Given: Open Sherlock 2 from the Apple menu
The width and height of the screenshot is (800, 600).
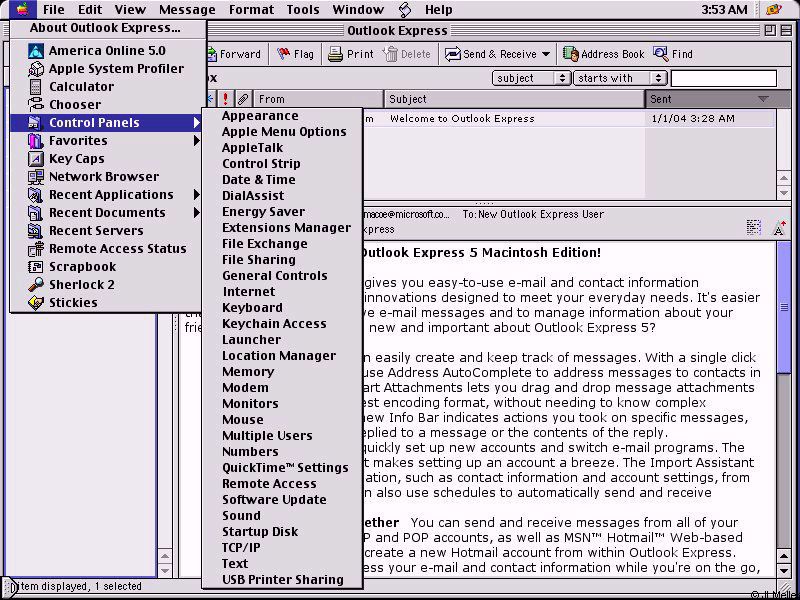Looking at the screenshot, I should point(81,285).
